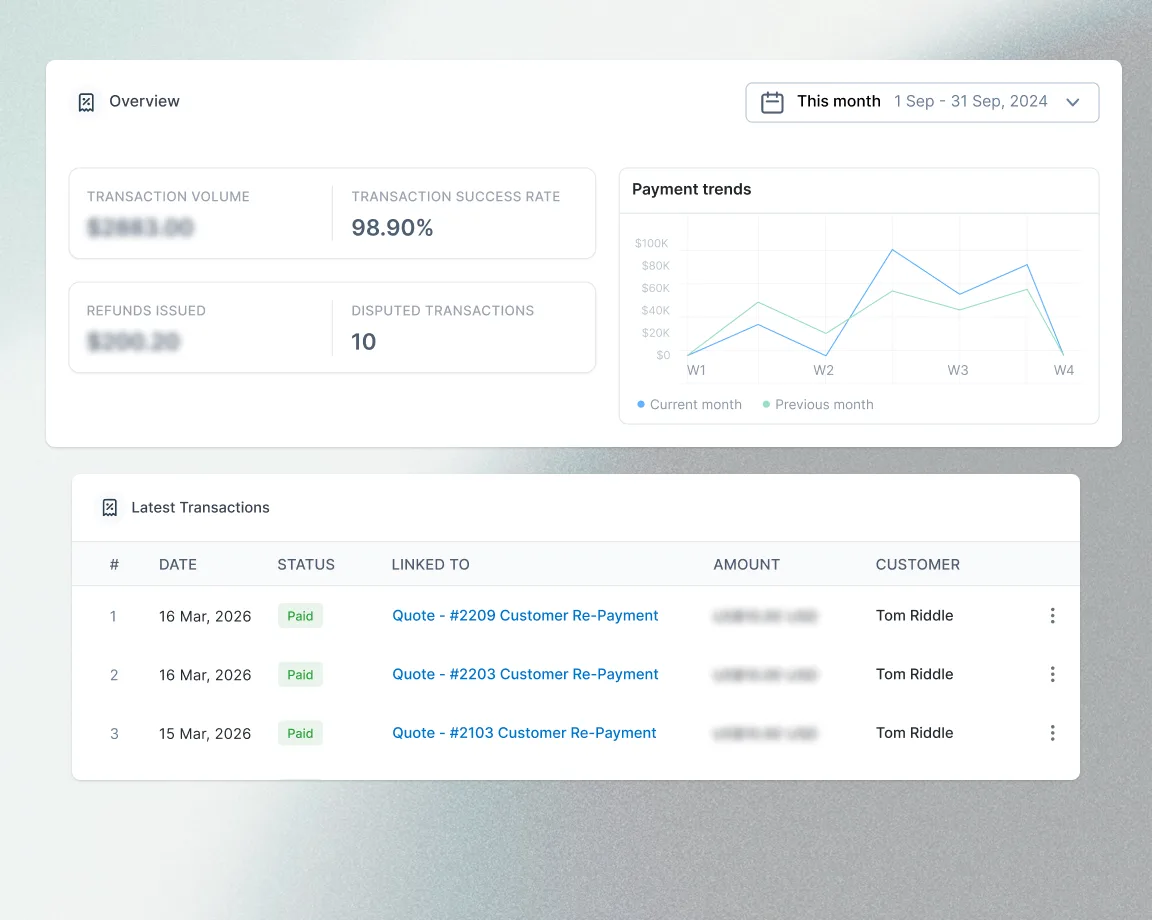Open more options for Quote #2203 row
1152x920 pixels.
(x=1052, y=675)
